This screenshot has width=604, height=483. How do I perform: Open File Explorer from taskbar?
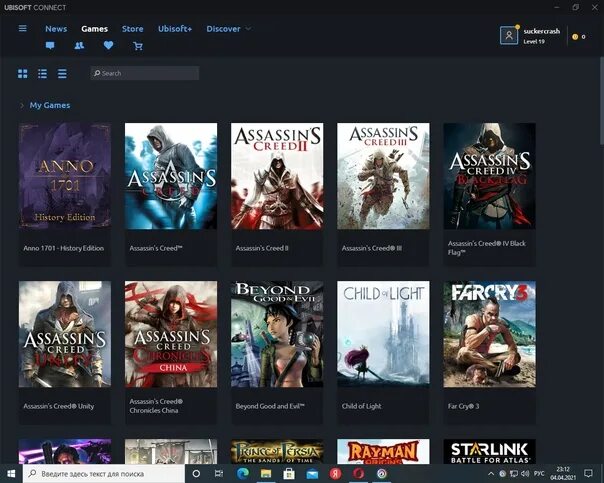pos(266,474)
